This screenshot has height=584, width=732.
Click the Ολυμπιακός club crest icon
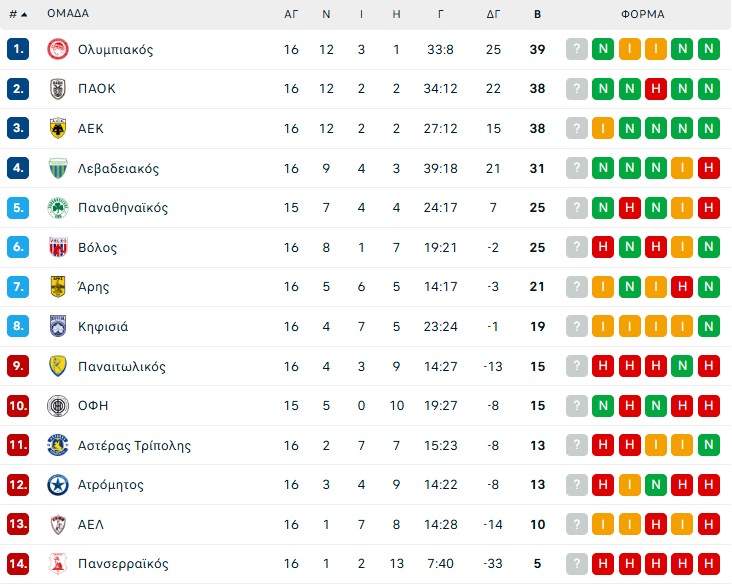57,49
